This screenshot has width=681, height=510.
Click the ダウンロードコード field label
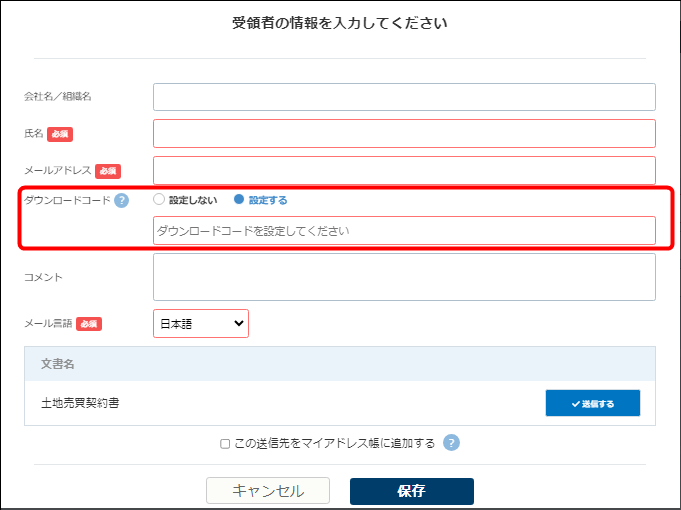pos(67,200)
